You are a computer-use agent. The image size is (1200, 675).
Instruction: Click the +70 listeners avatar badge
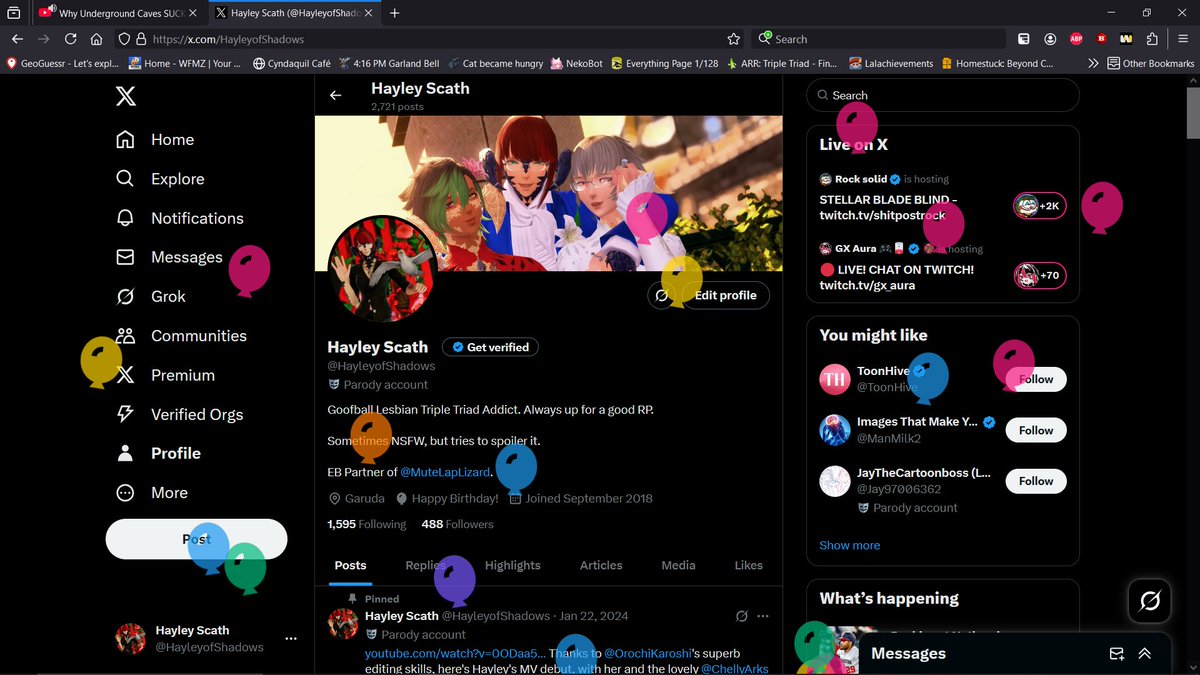click(1039, 275)
